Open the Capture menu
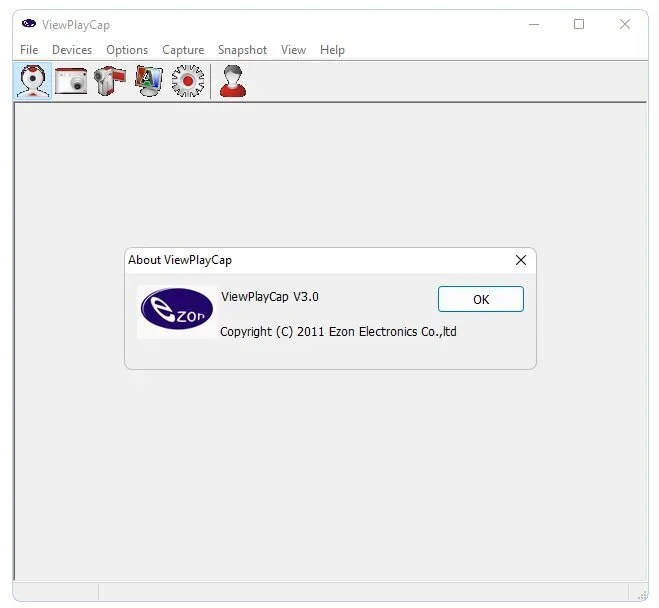Screen dimensions: 659x608 point(183,50)
